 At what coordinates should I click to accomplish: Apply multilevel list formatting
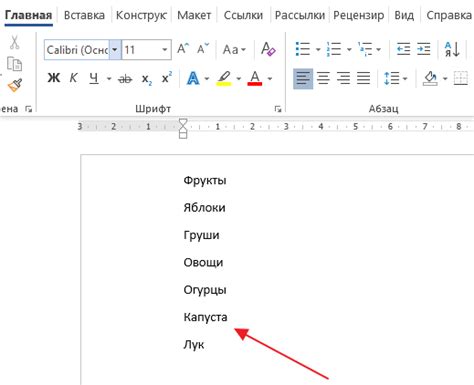click(365, 49)
